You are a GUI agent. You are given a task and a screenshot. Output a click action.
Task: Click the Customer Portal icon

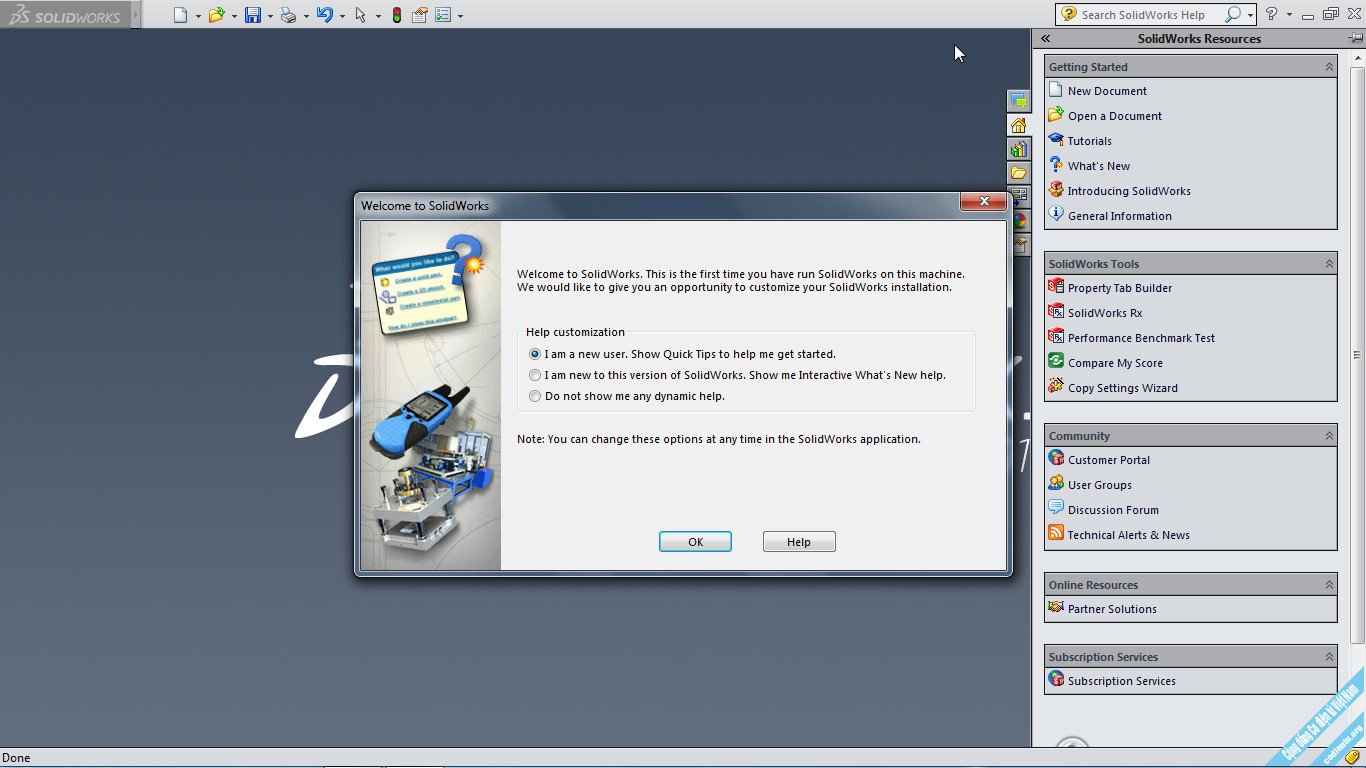click(1056, 459)
